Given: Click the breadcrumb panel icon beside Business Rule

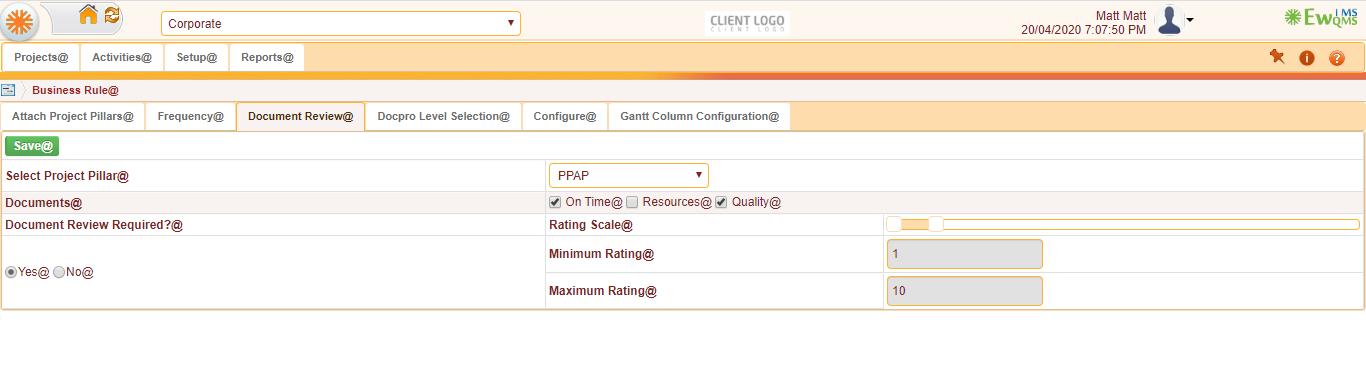Looking at the screenshot, I should (x=8, y=90).
